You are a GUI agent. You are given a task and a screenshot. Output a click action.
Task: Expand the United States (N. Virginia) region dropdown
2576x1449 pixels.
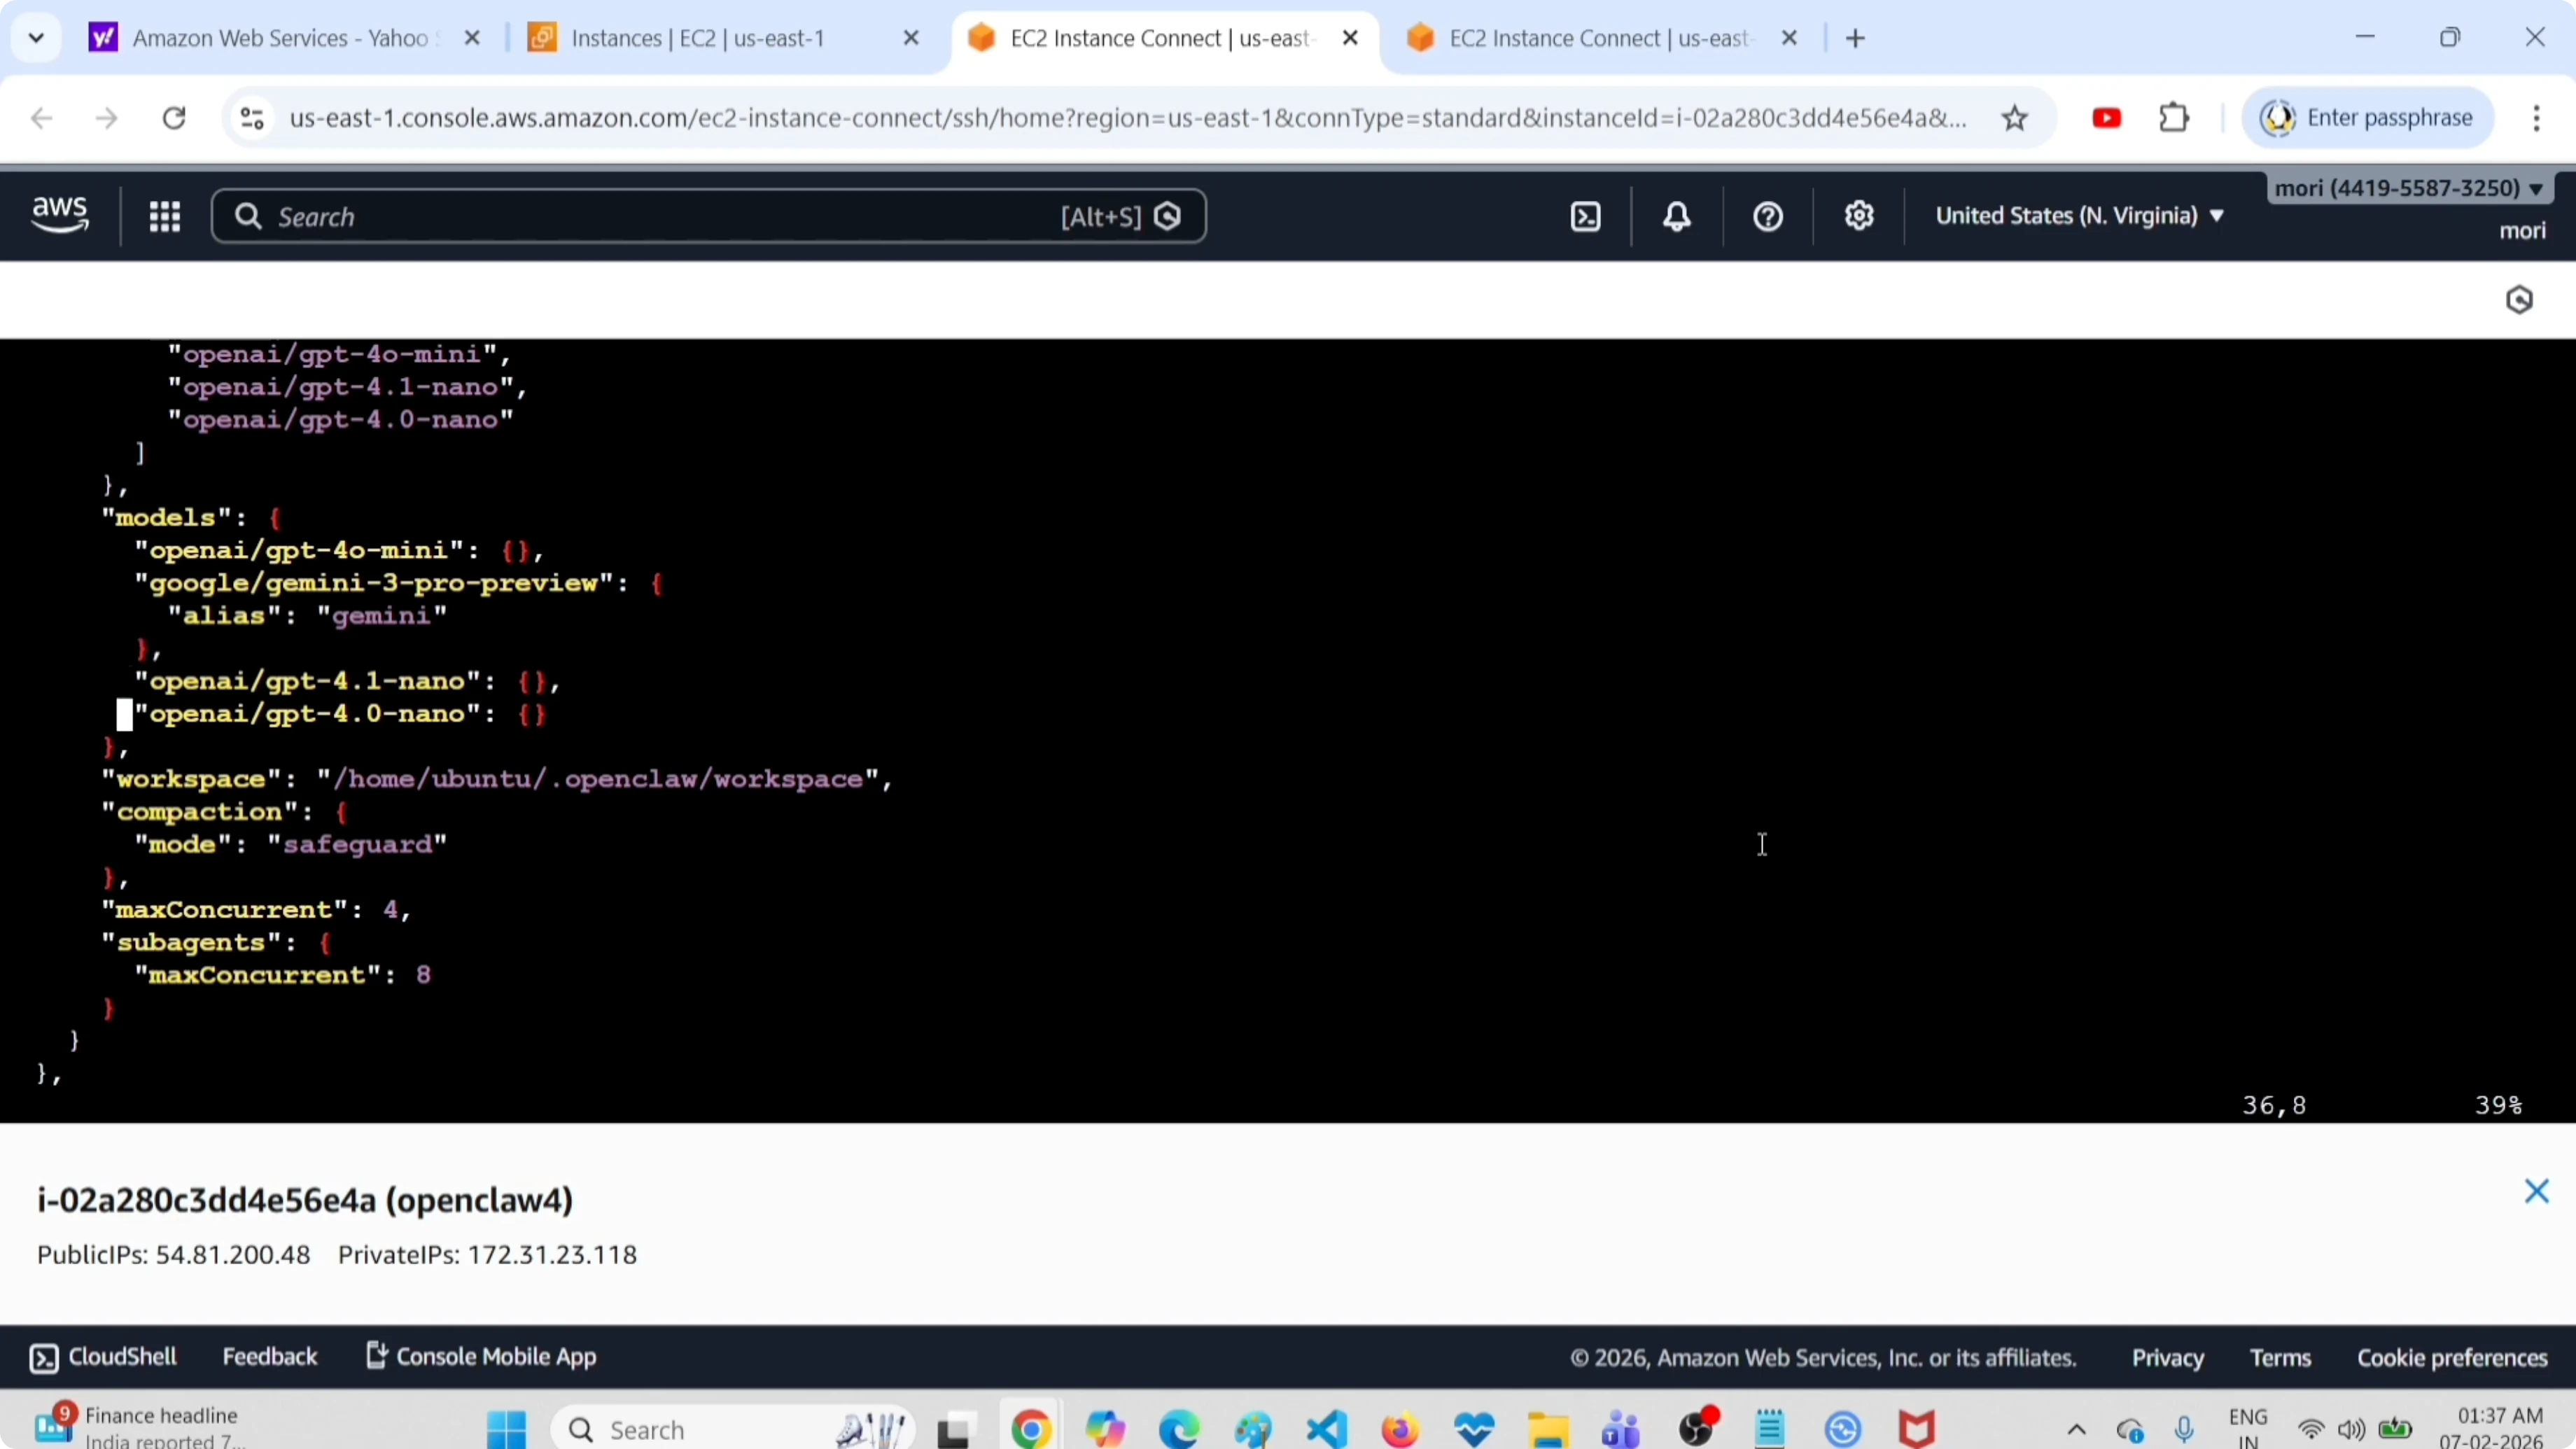tap(2079, 216)
